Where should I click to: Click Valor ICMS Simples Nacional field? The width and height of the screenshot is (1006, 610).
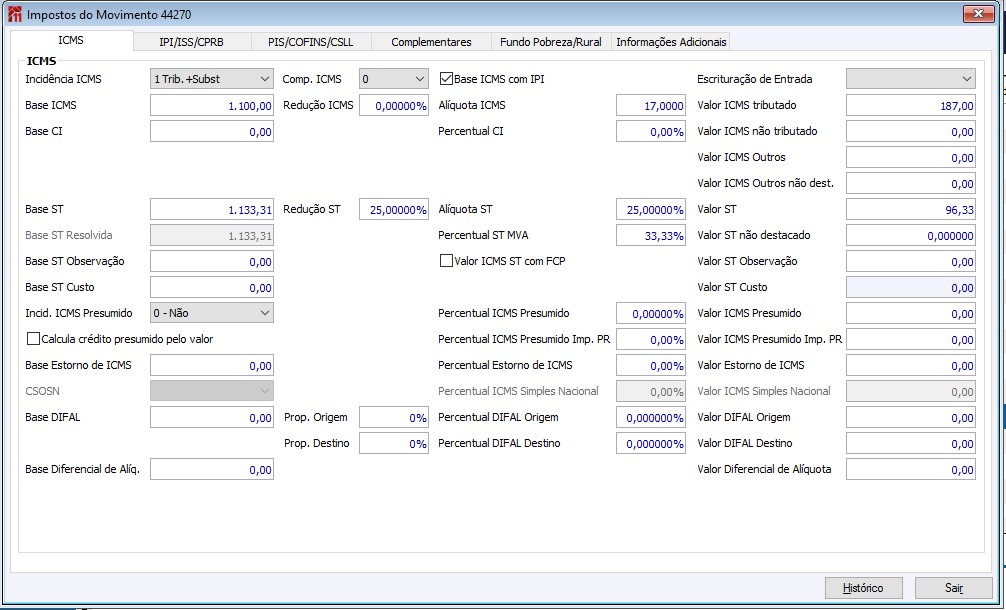(911, 391)
